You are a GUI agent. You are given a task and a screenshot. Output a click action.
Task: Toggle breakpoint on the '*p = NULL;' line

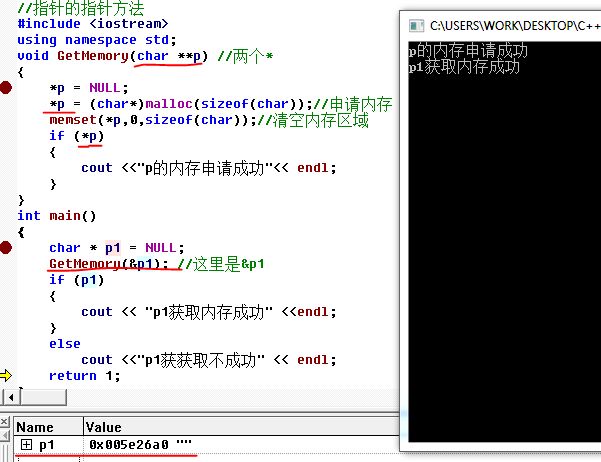pyautogui.click(x=6, y=88)
